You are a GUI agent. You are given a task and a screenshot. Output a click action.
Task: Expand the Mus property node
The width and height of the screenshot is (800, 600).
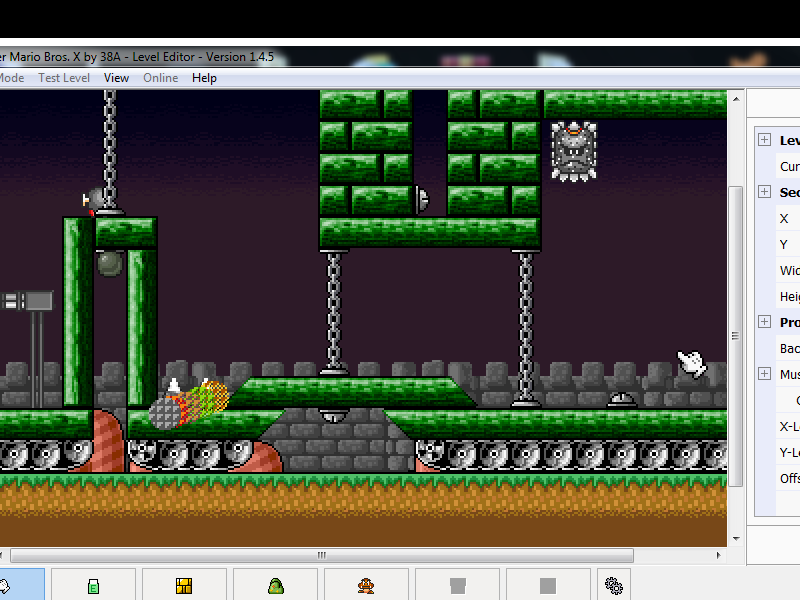(764, 373)
